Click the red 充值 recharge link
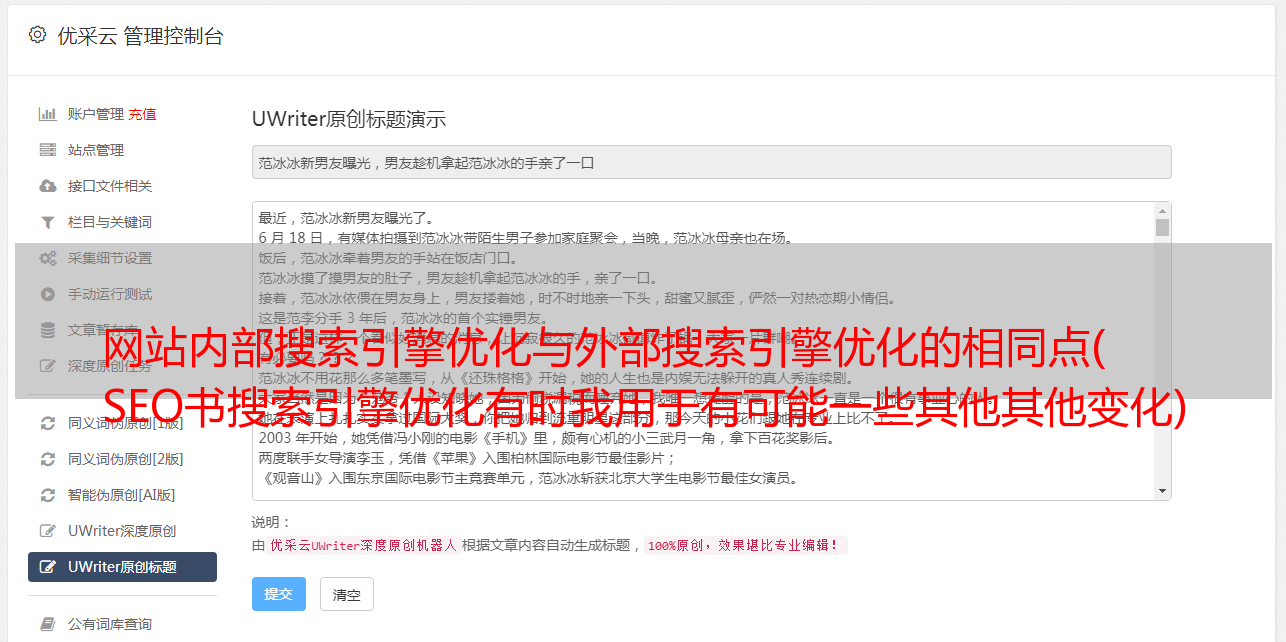This screenshot has height=642, width=1286. (x=142, y=114)
